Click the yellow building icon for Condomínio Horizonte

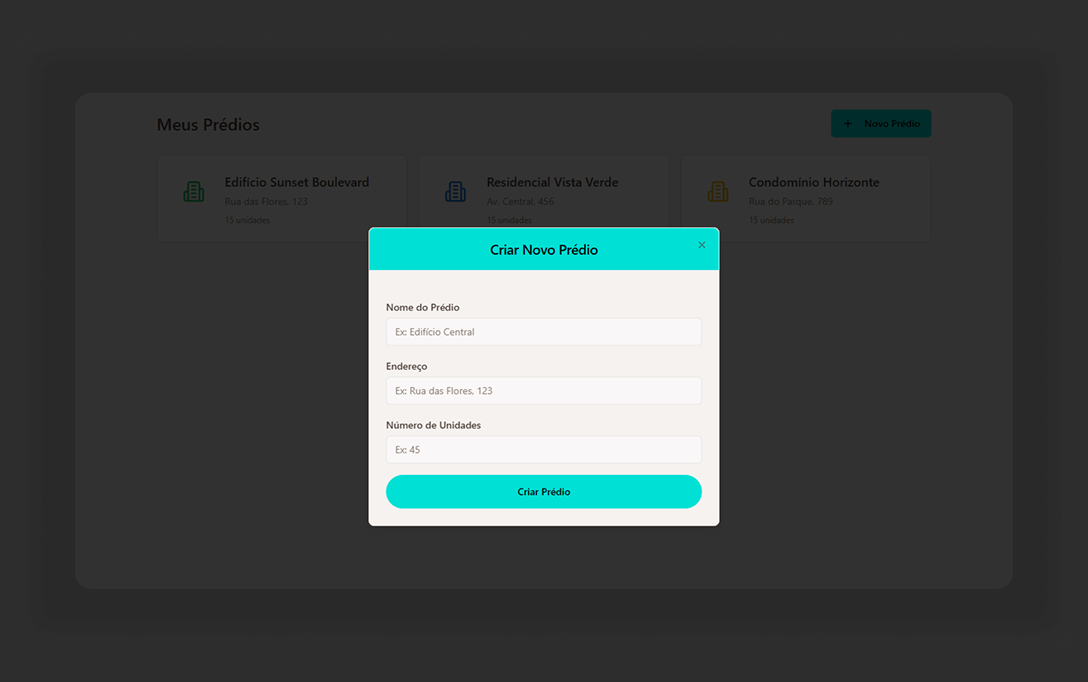click(x=718, y=192)
